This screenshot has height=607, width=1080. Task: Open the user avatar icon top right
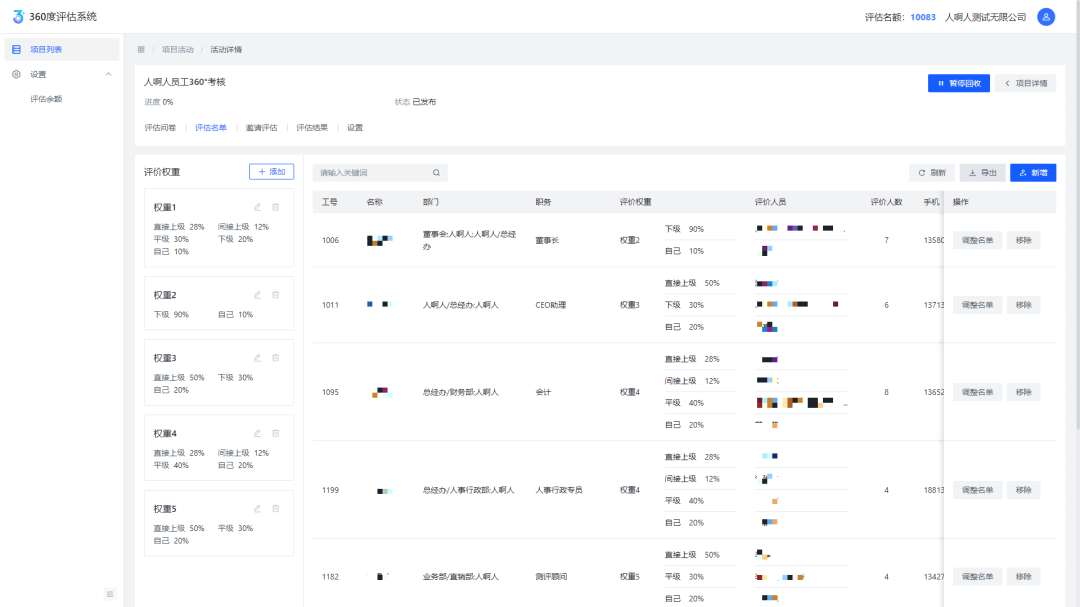click(1047, 16)
